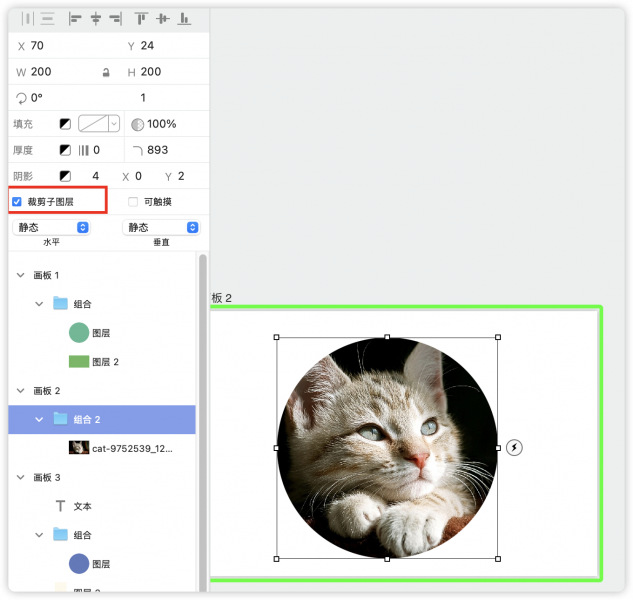
Task: Click the lightning interaction icon beside the cat image
Action: [514, 447]
